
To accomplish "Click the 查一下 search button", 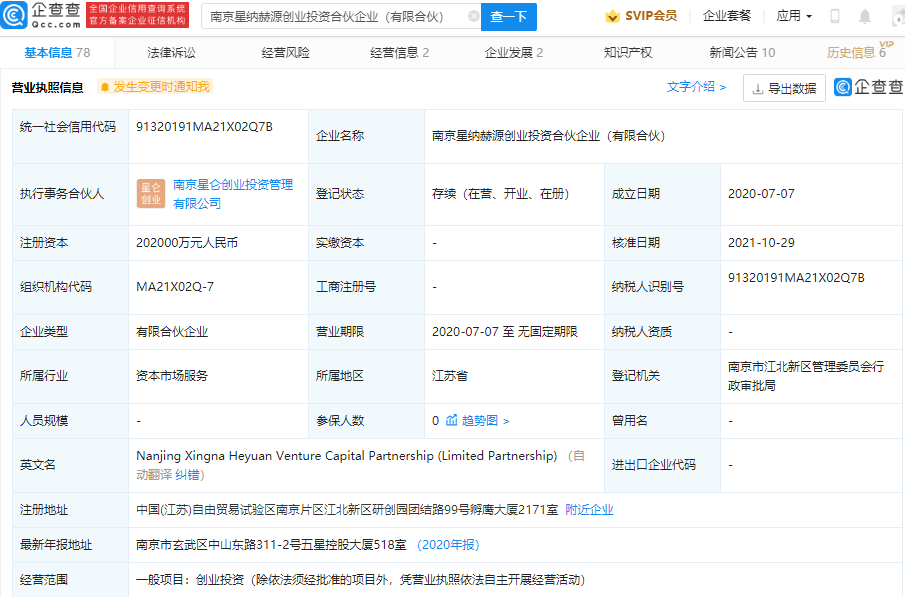I will (510, 17).
